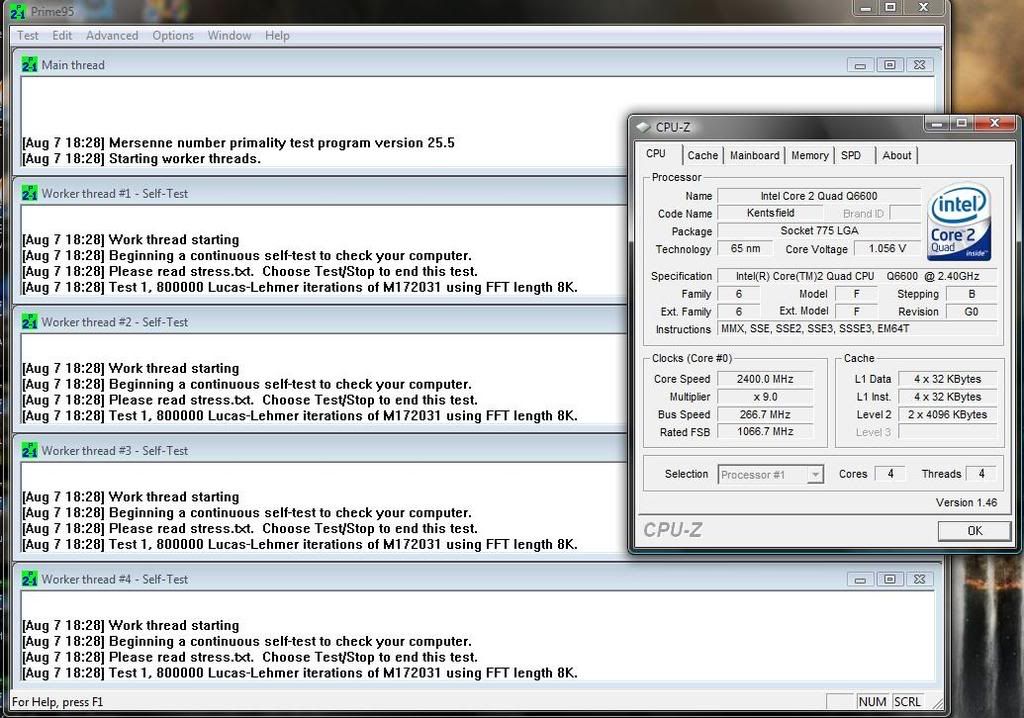Viewport: 1024px width, 718px height.
Task: Maximize the Worker thread #4 window
Action: pyautogui.click(x=889, y=579)
